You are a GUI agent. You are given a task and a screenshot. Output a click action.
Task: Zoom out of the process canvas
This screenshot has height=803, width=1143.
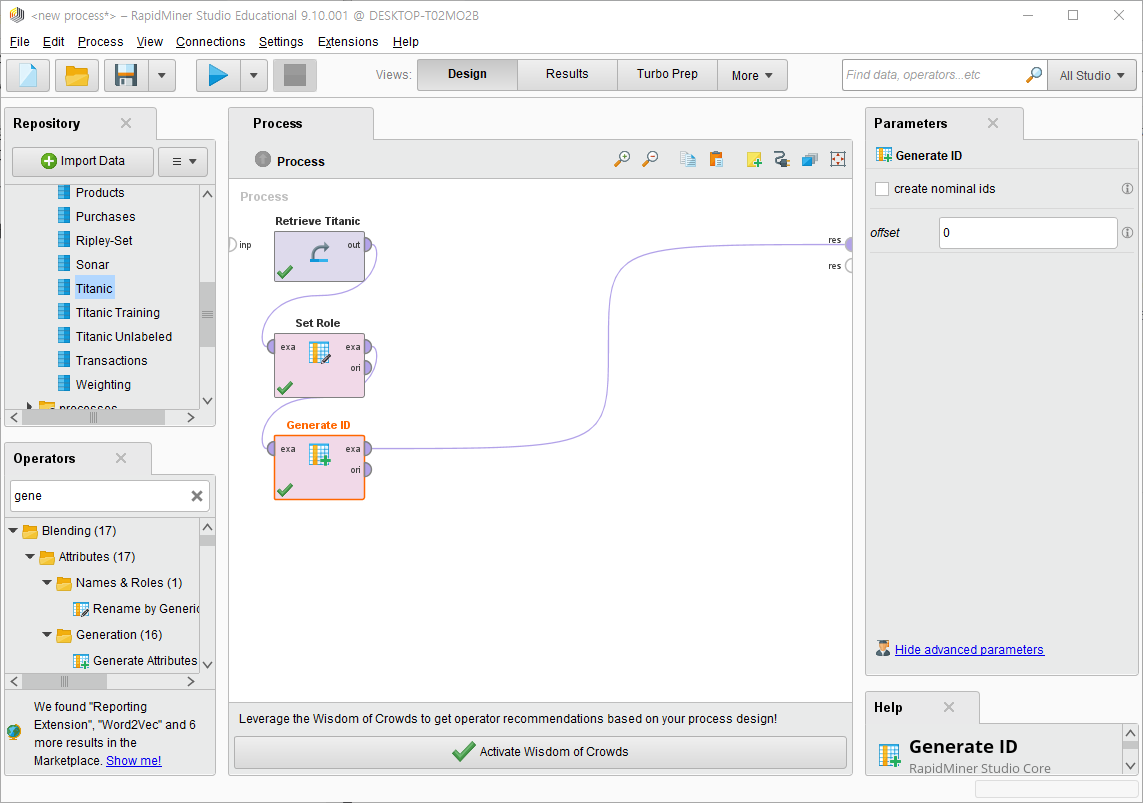(650, 159)
